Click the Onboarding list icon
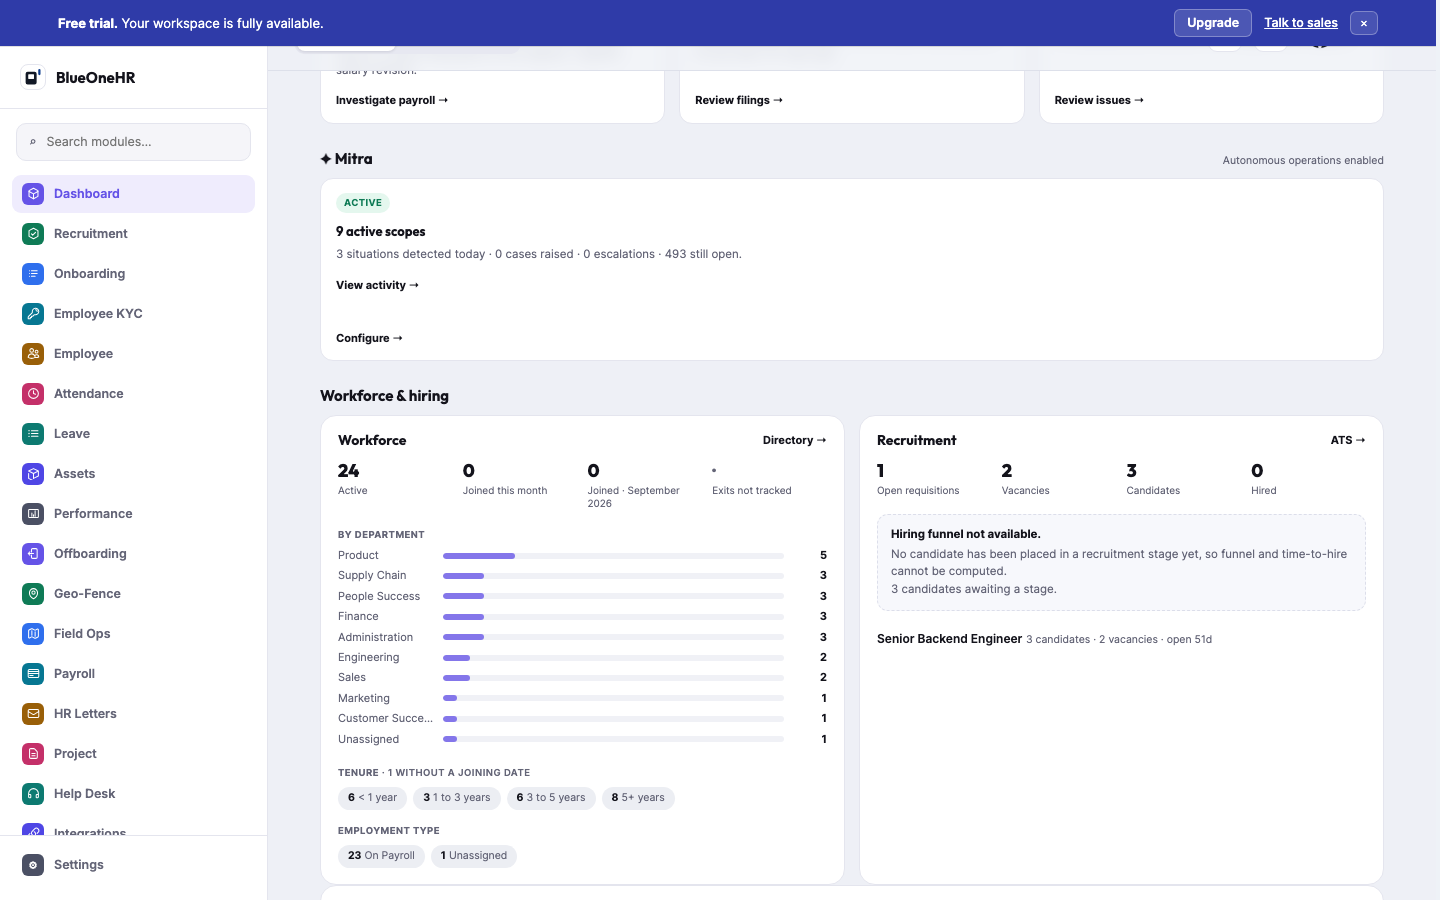Screen dimensions: 1440x900 (33, 274)
